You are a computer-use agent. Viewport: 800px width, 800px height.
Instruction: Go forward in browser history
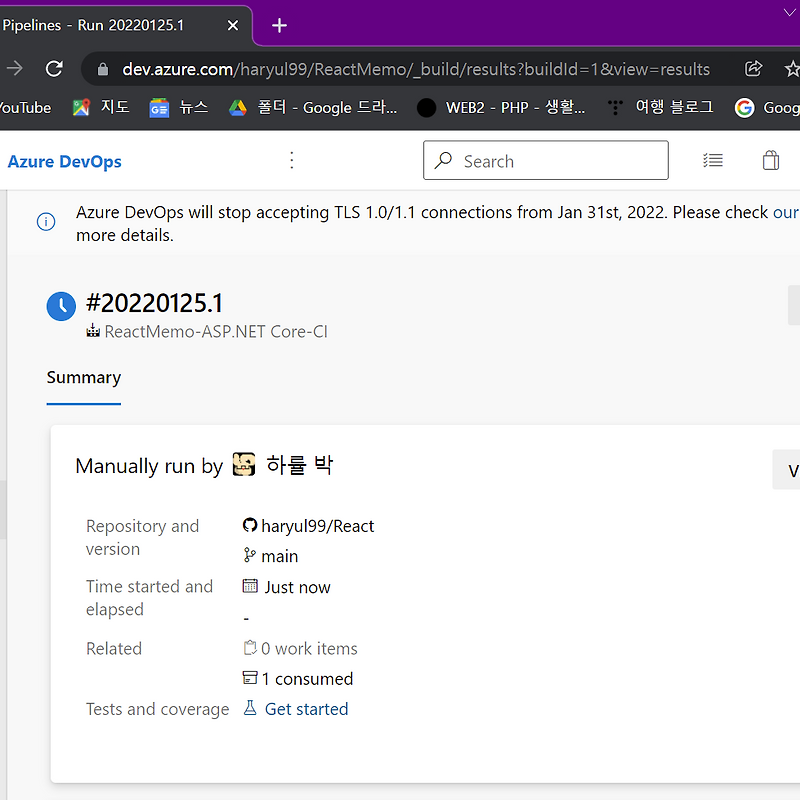tap(14, 68)
